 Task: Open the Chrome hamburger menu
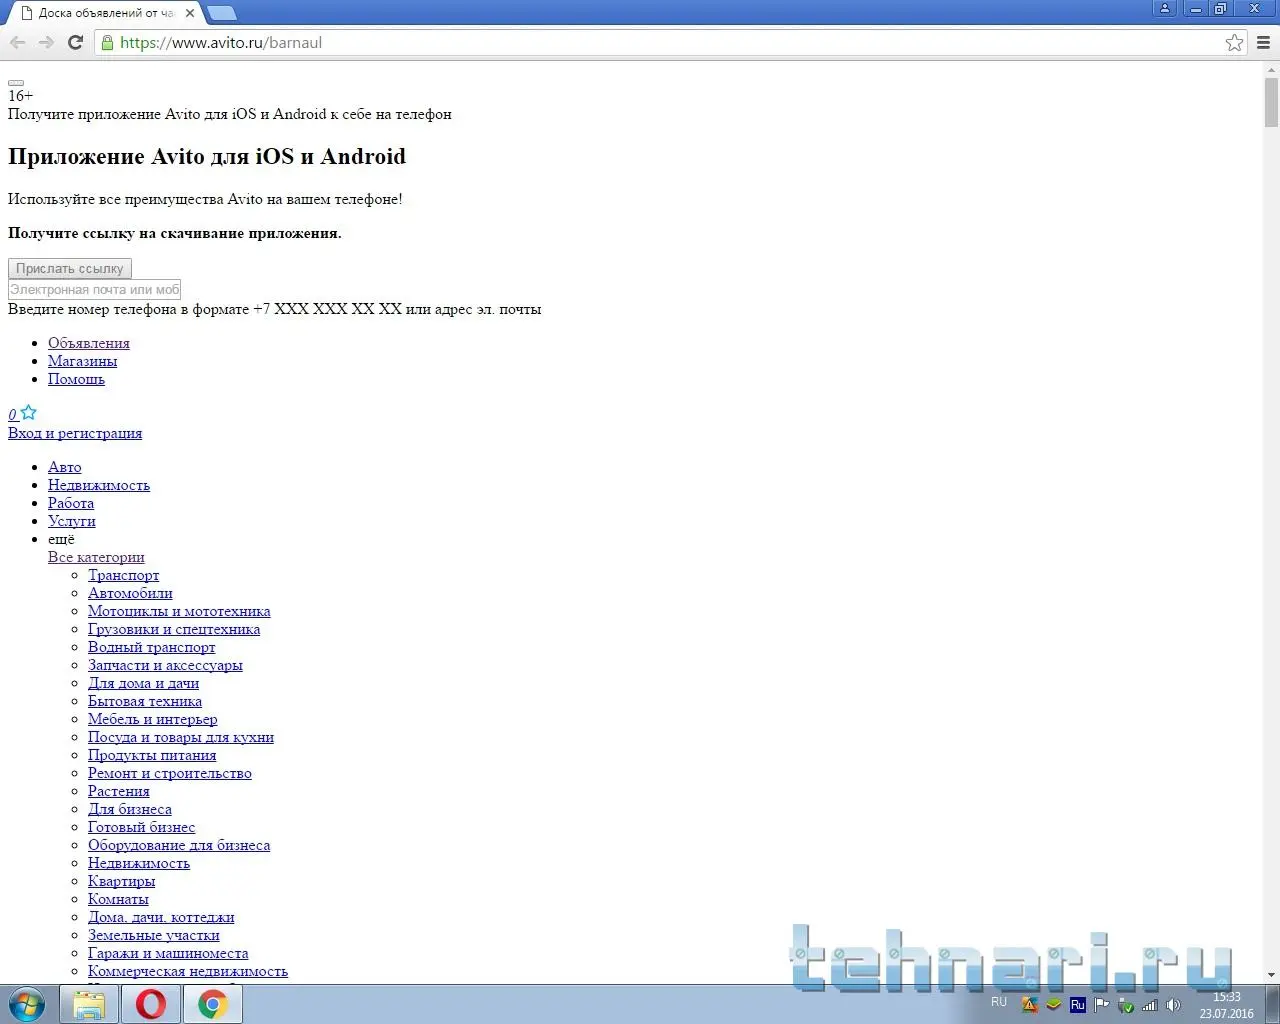point(1263,42)
